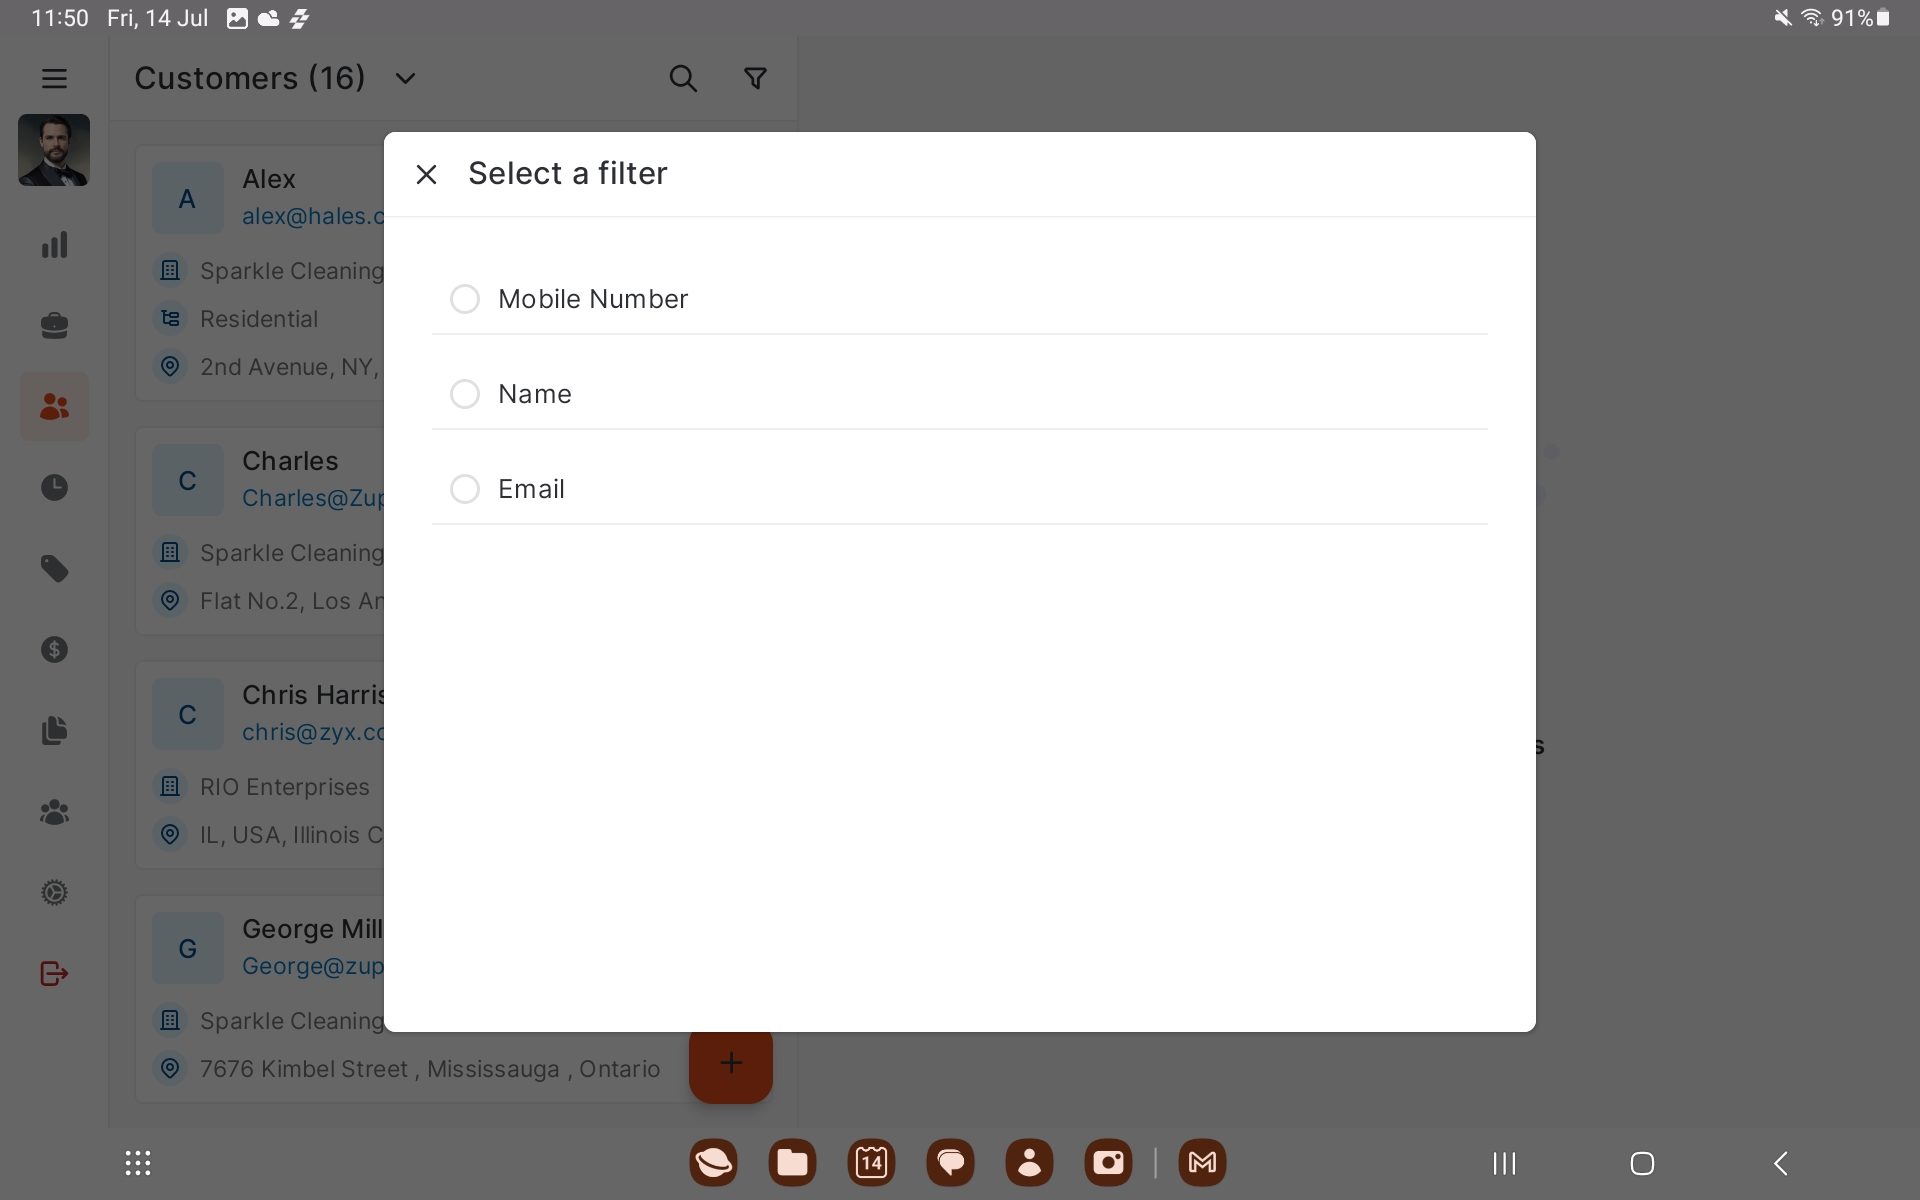Open the documents copy icon in sidebar
This screenshot has height=1200, width=1920.
[x=54, y=731]
